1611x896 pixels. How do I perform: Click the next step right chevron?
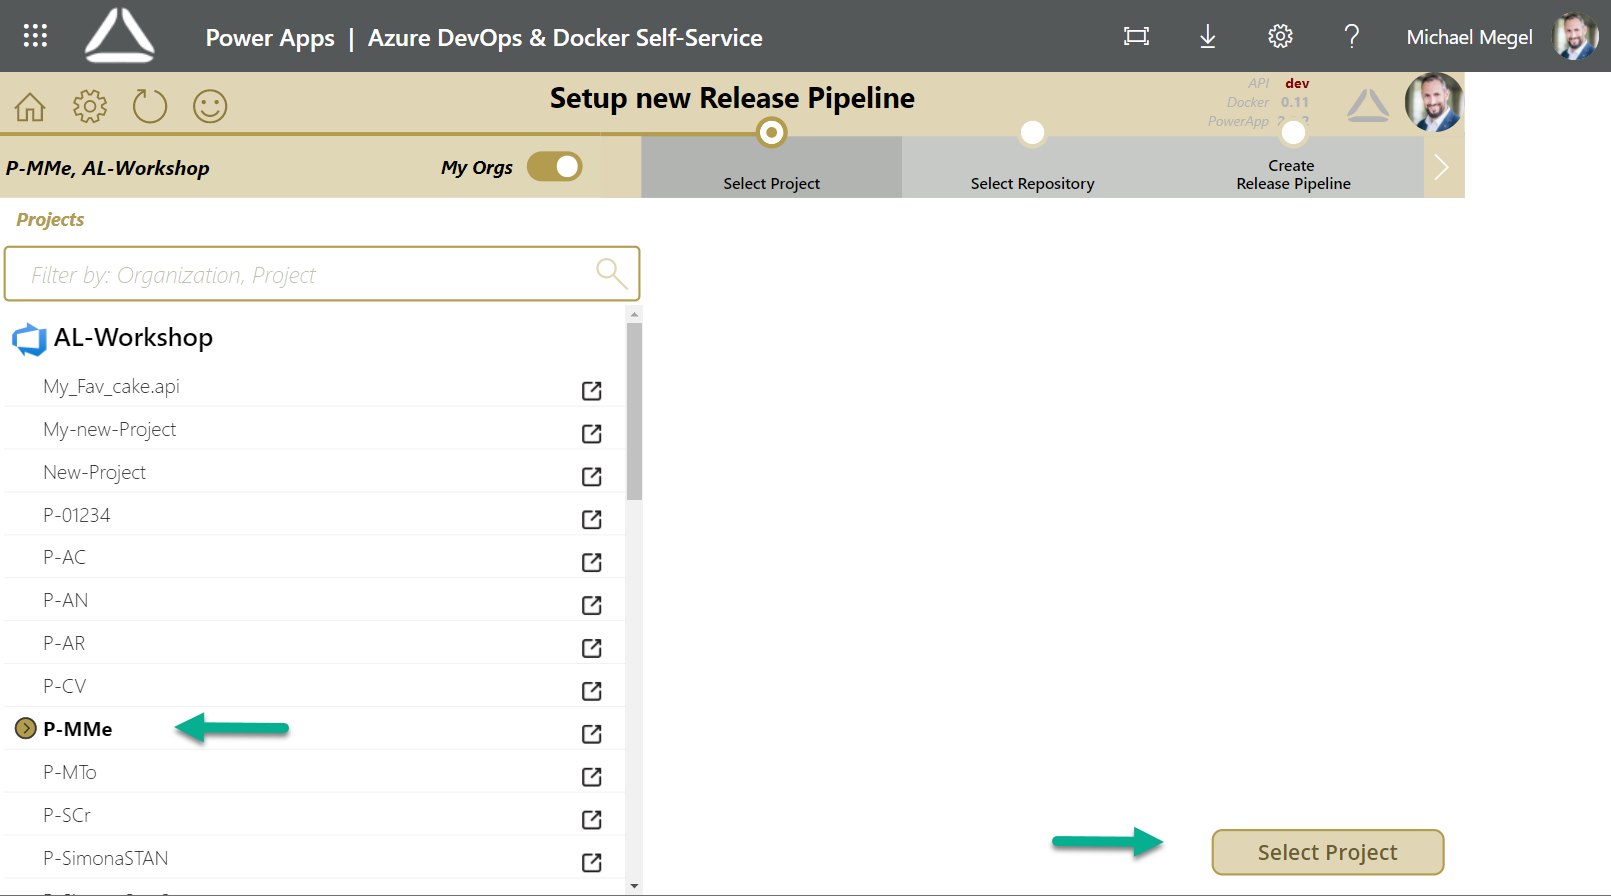(x=1442, y=167)
